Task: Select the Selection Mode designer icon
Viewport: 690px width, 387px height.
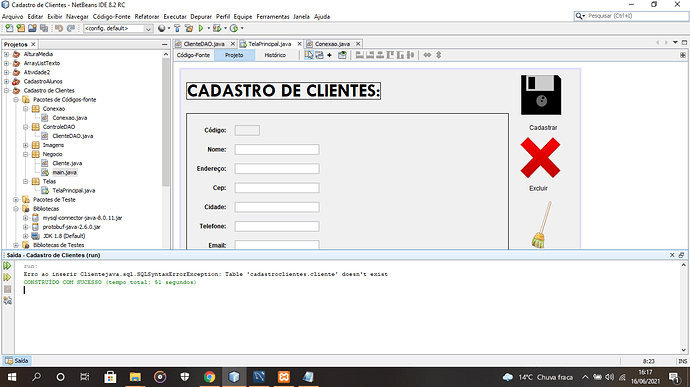Action: [x=308, y=55]
